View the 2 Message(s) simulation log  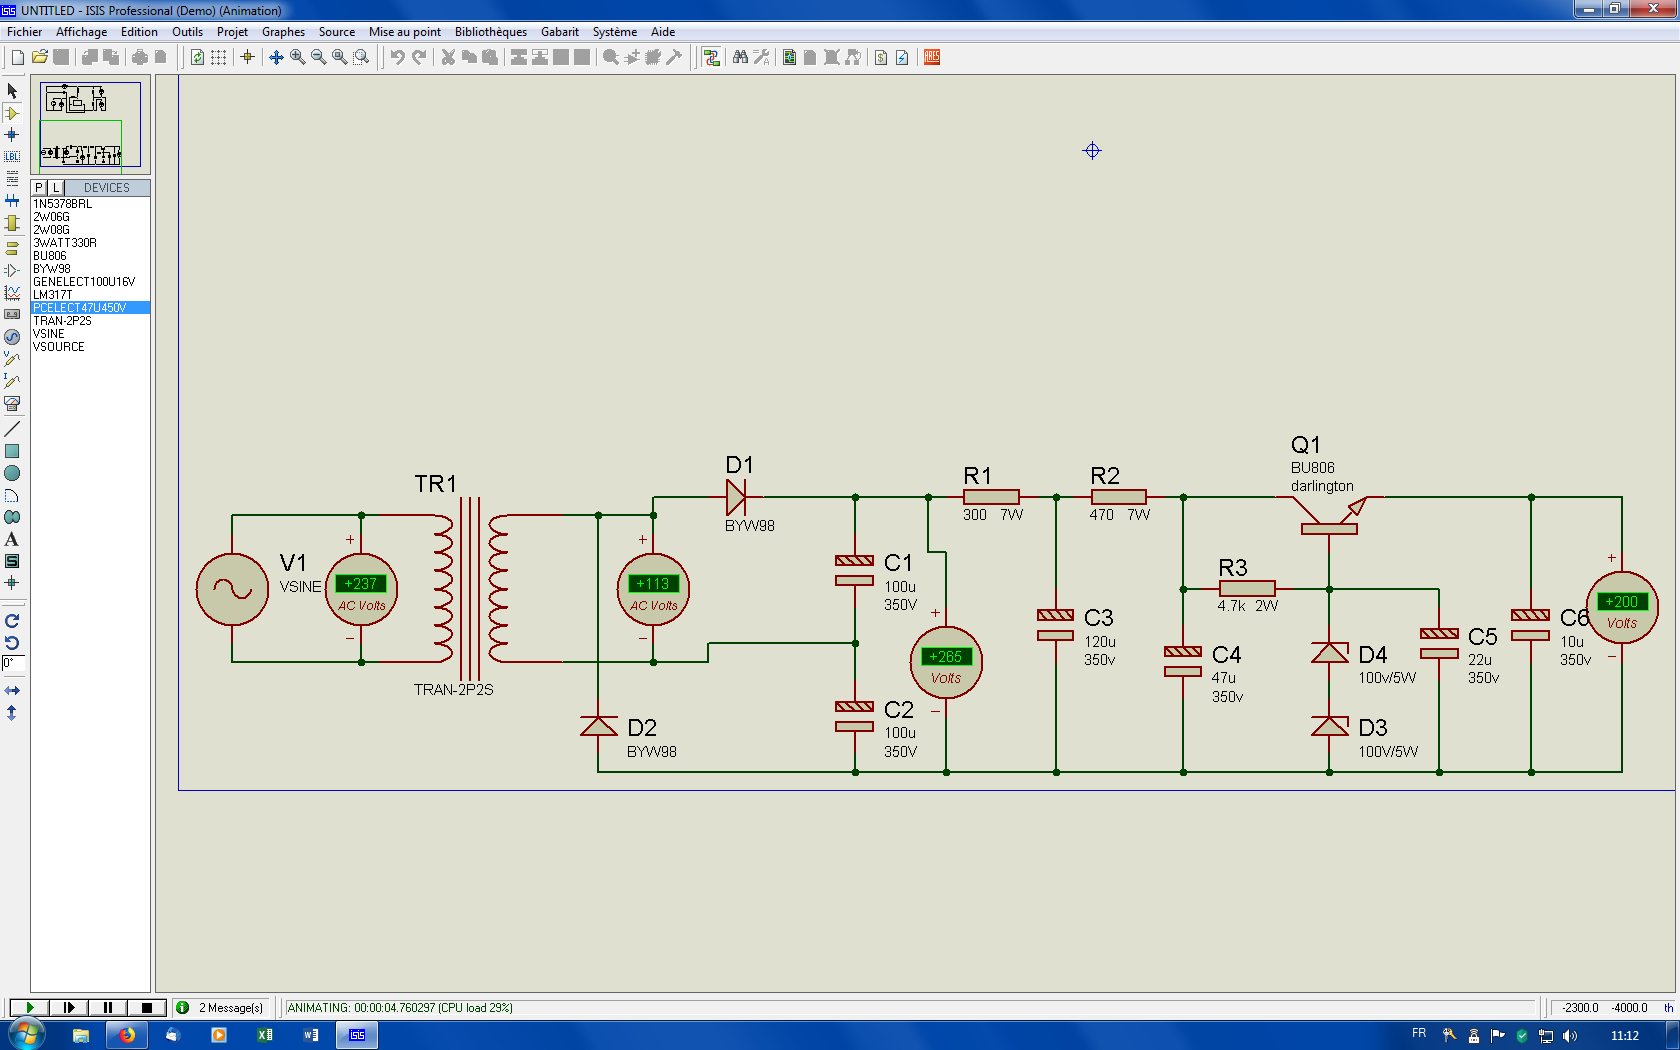pos(222,1008)
